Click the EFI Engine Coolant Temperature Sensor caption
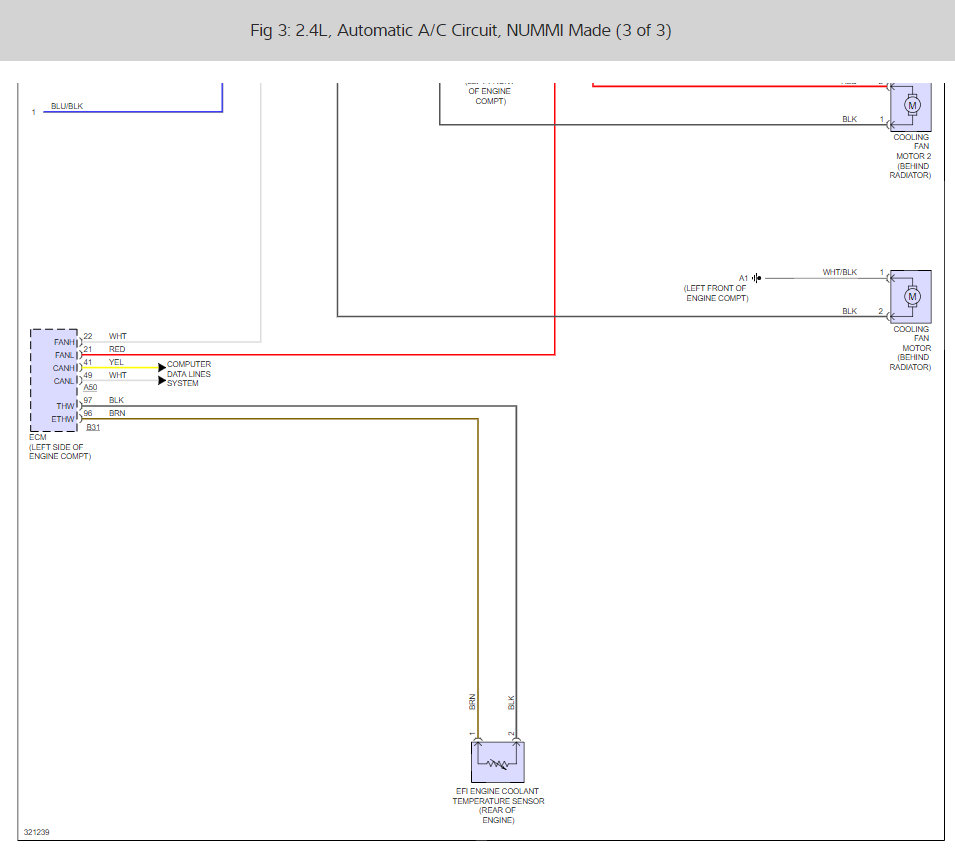 click(498, 806)
